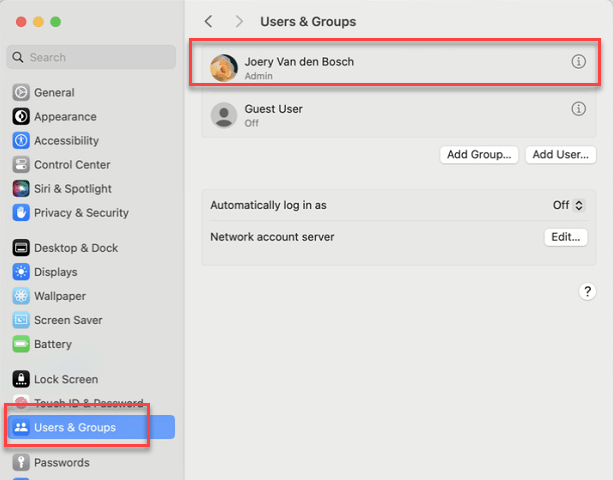Click the Search field in sidebar

pos(91,57)
